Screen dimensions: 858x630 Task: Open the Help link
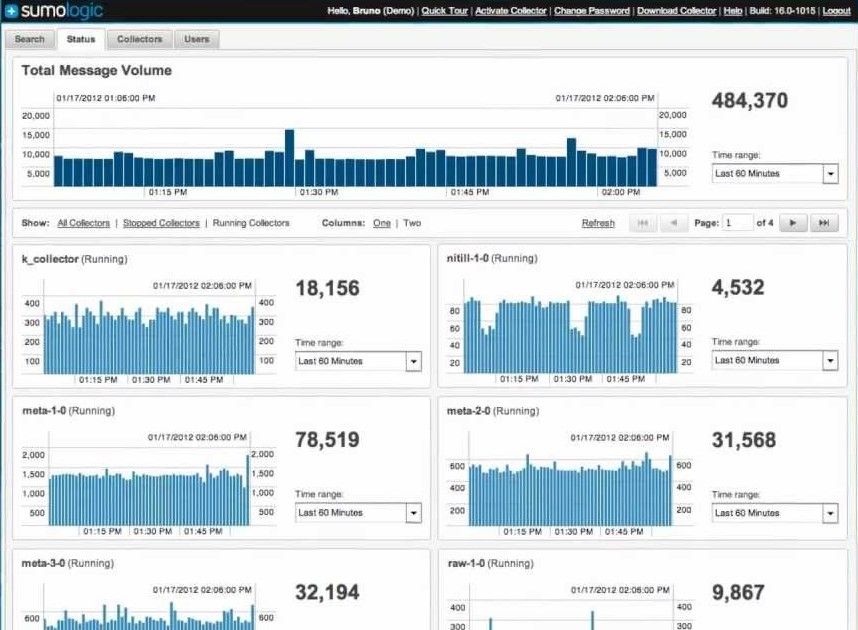click(733, 10)
